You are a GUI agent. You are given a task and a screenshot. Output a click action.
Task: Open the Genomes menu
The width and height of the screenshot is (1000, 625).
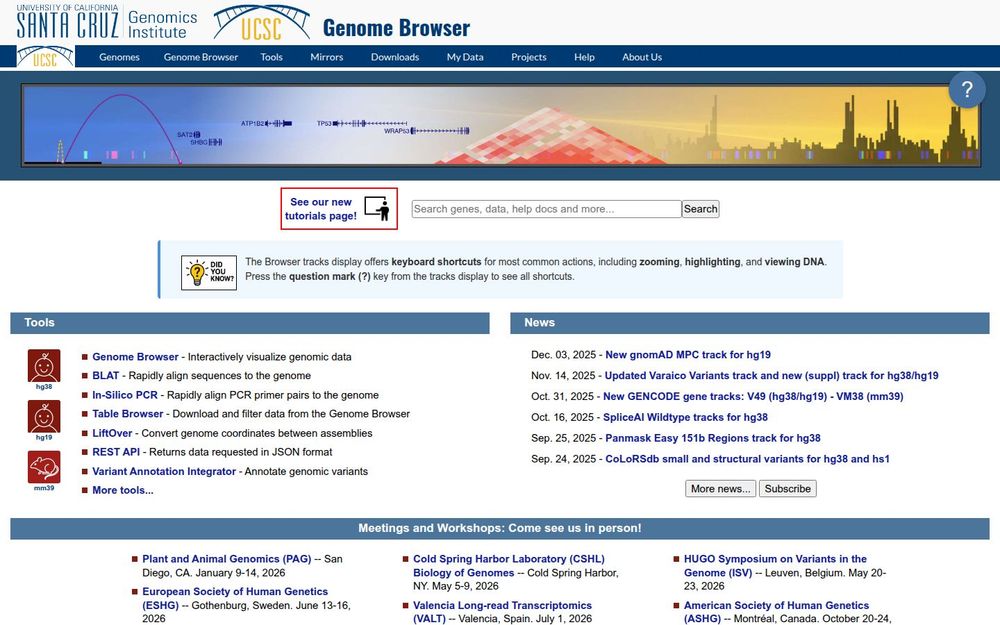point(119,57)
